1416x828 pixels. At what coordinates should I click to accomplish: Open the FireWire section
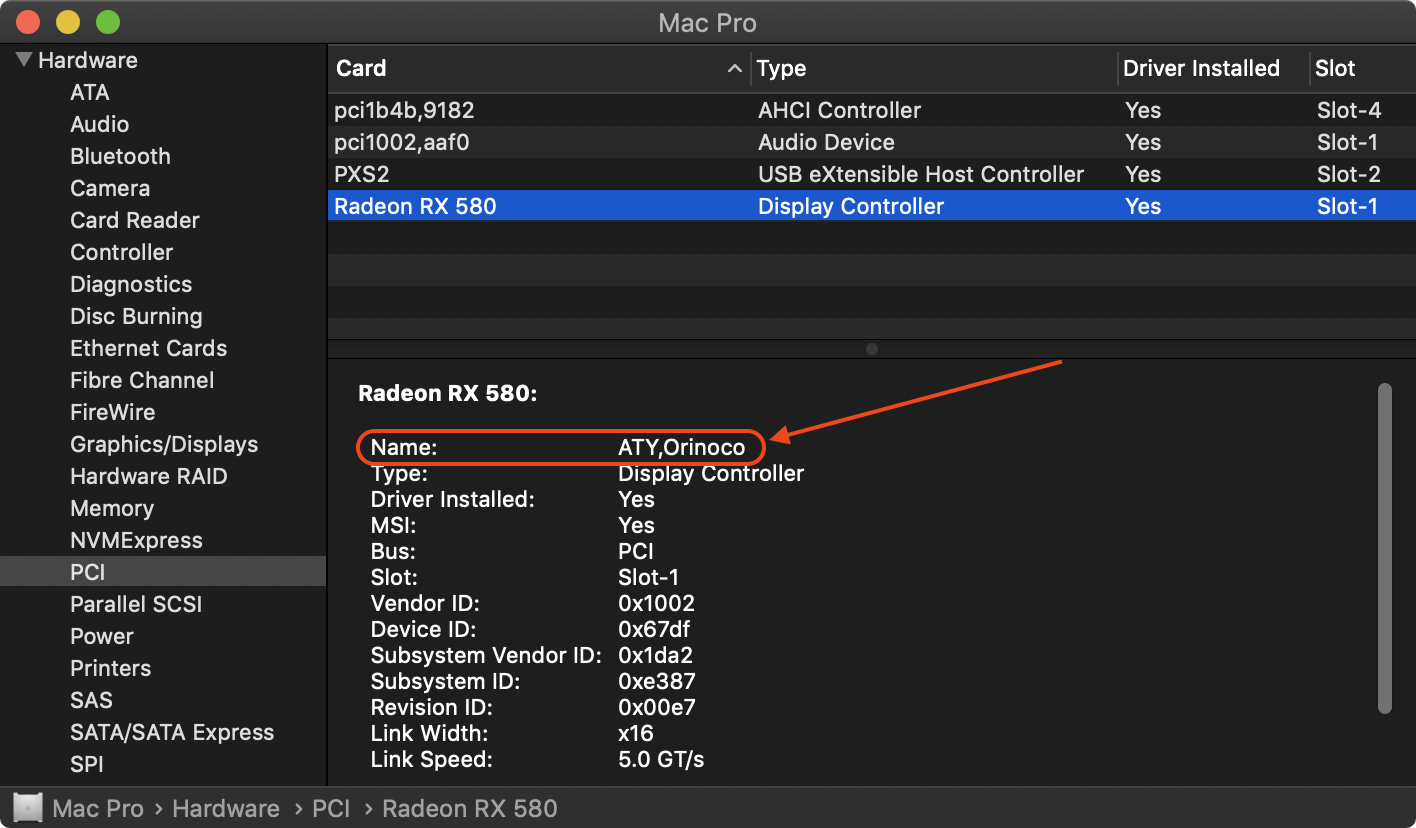(x=113, y=412)
